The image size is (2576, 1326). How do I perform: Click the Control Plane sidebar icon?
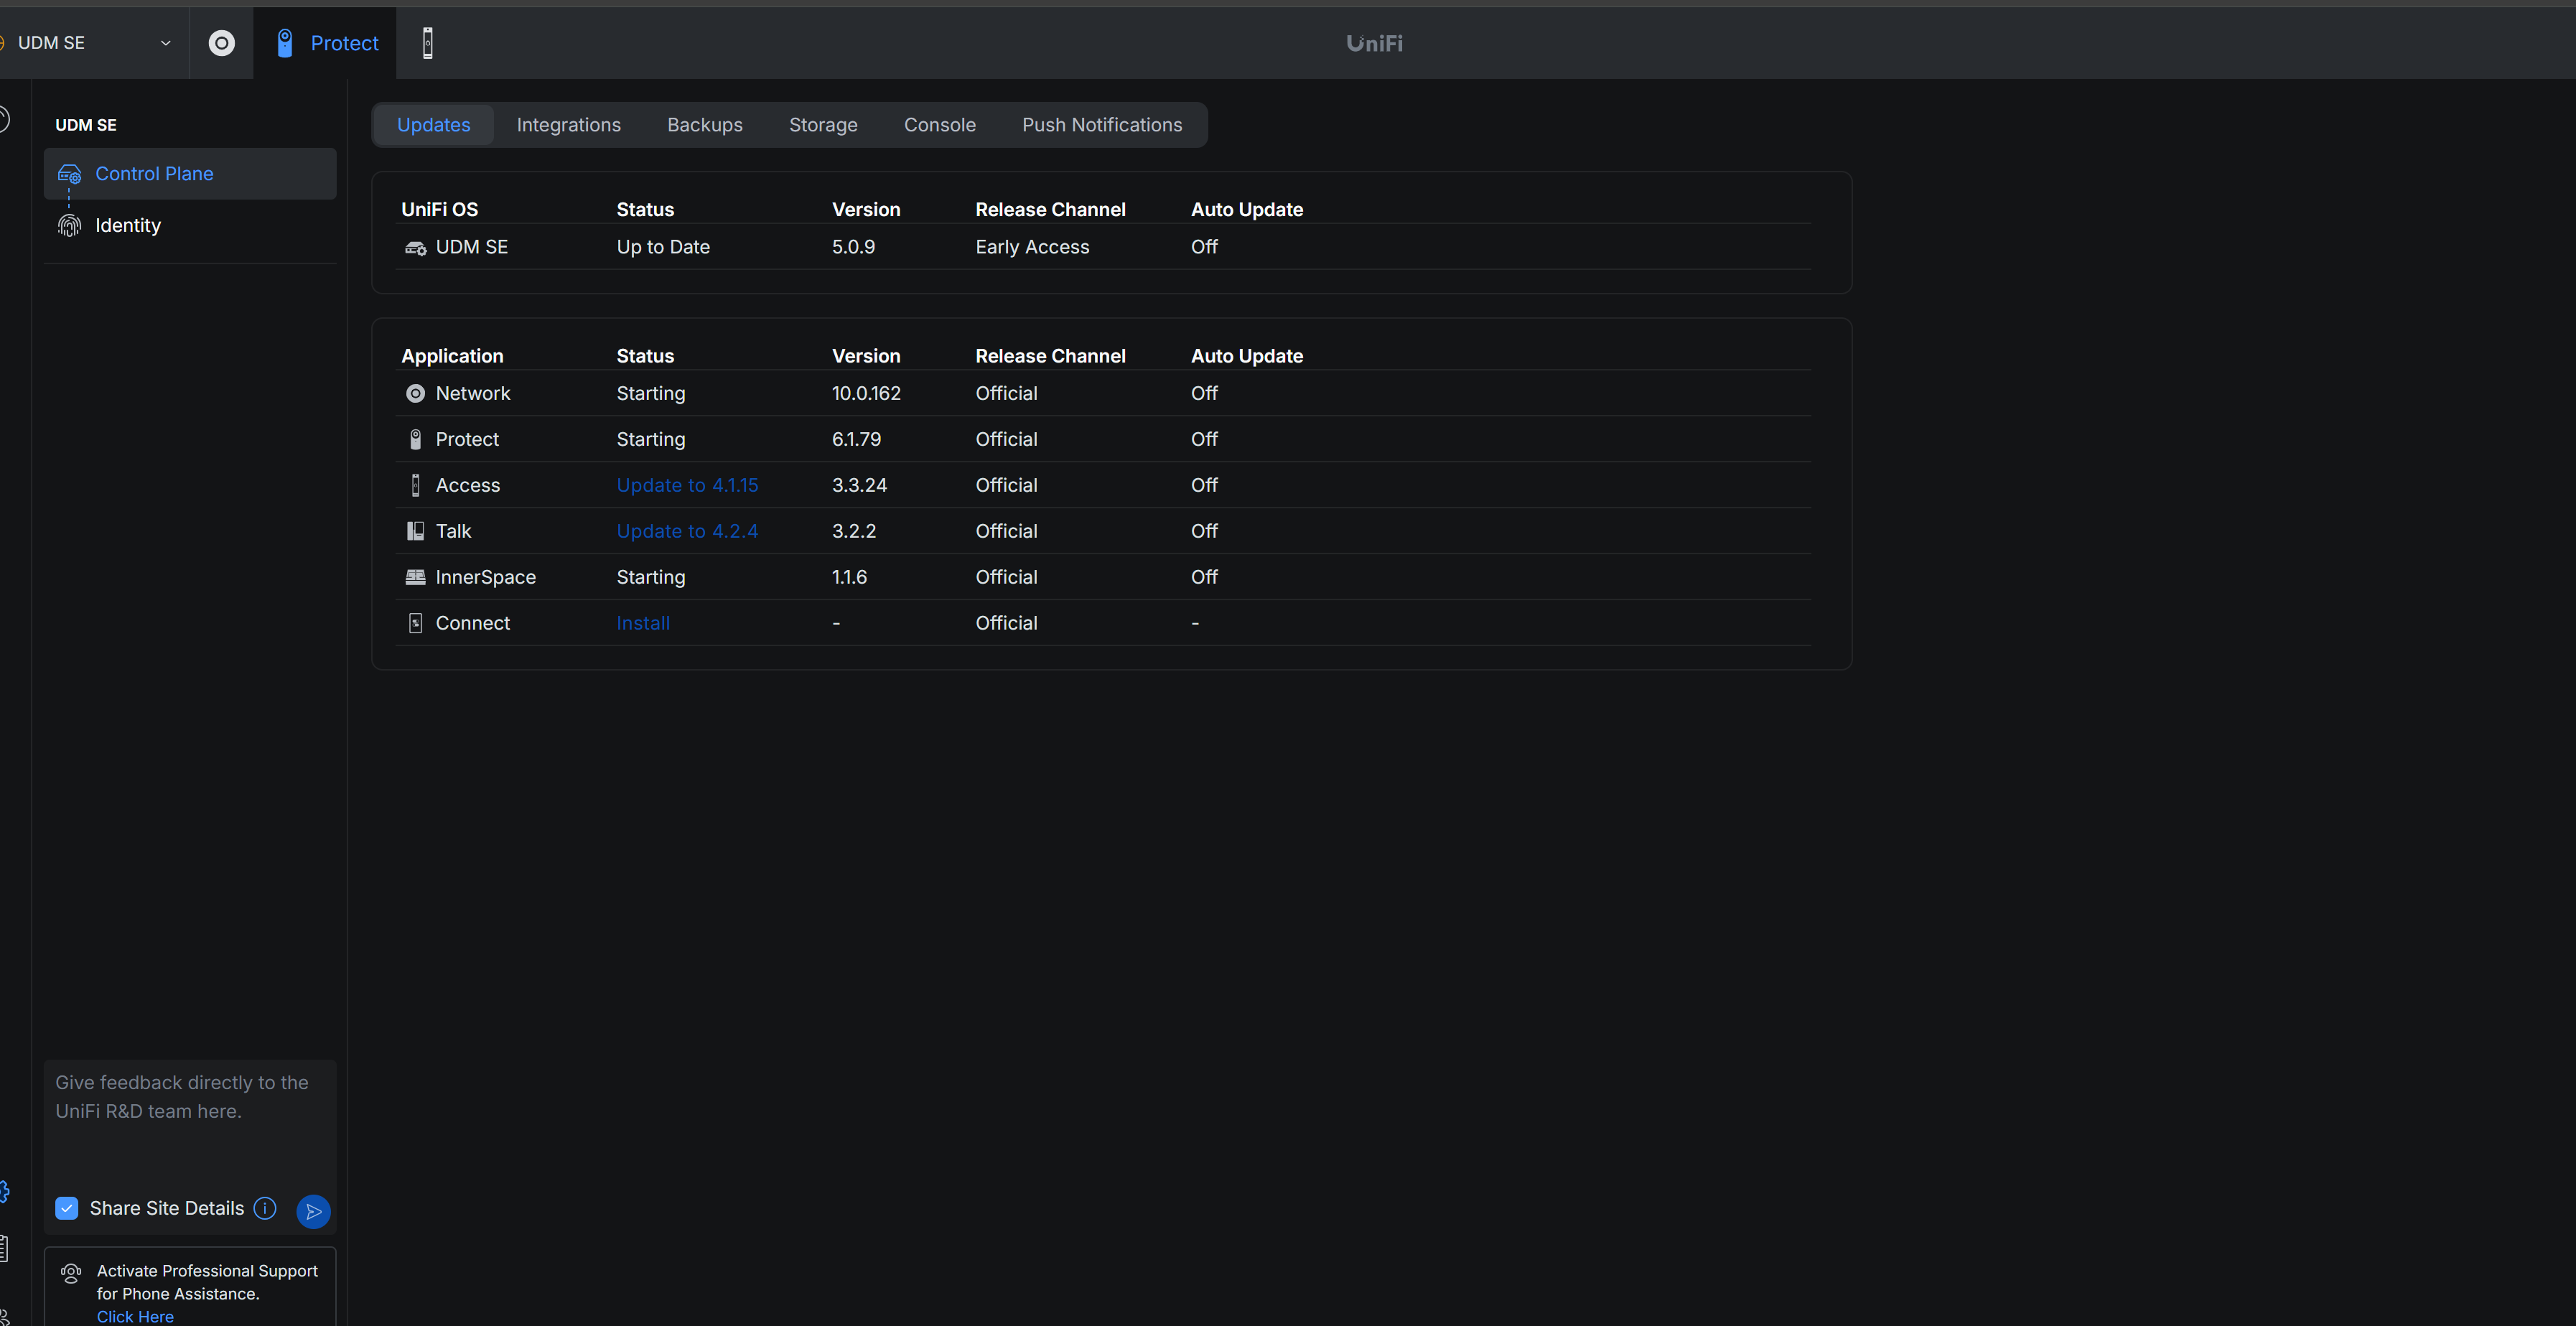click(x=69, y=174)
